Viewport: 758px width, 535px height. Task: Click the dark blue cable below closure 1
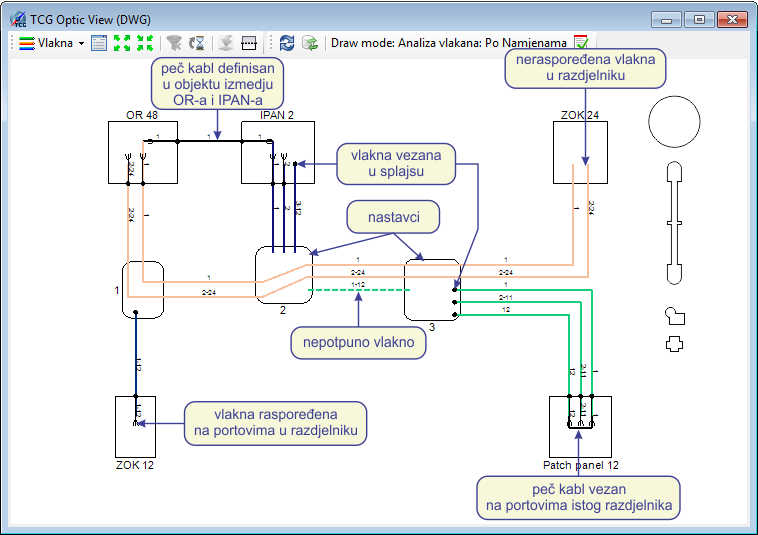click(136, 354)
